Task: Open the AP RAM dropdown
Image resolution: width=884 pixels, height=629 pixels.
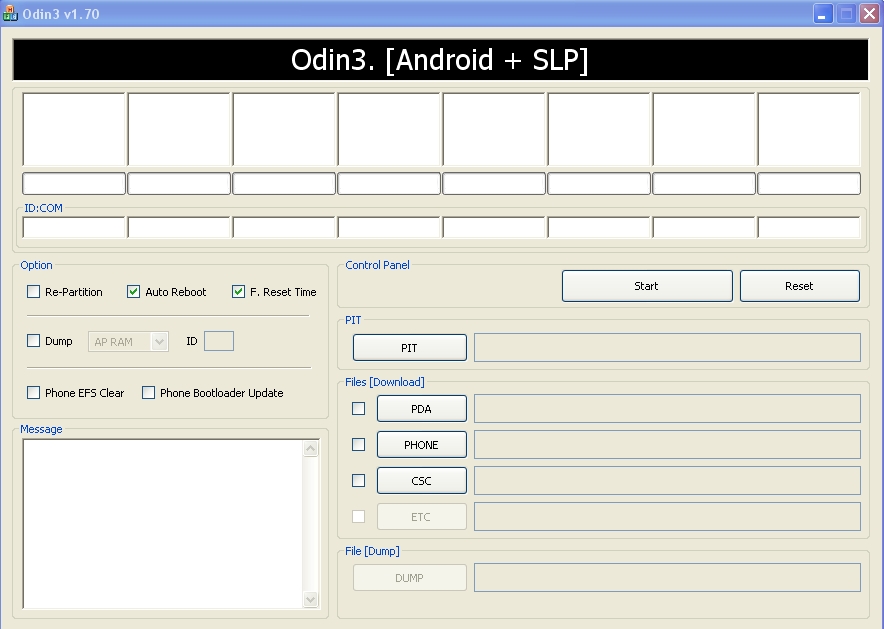Action: click(x=158, y=341)
